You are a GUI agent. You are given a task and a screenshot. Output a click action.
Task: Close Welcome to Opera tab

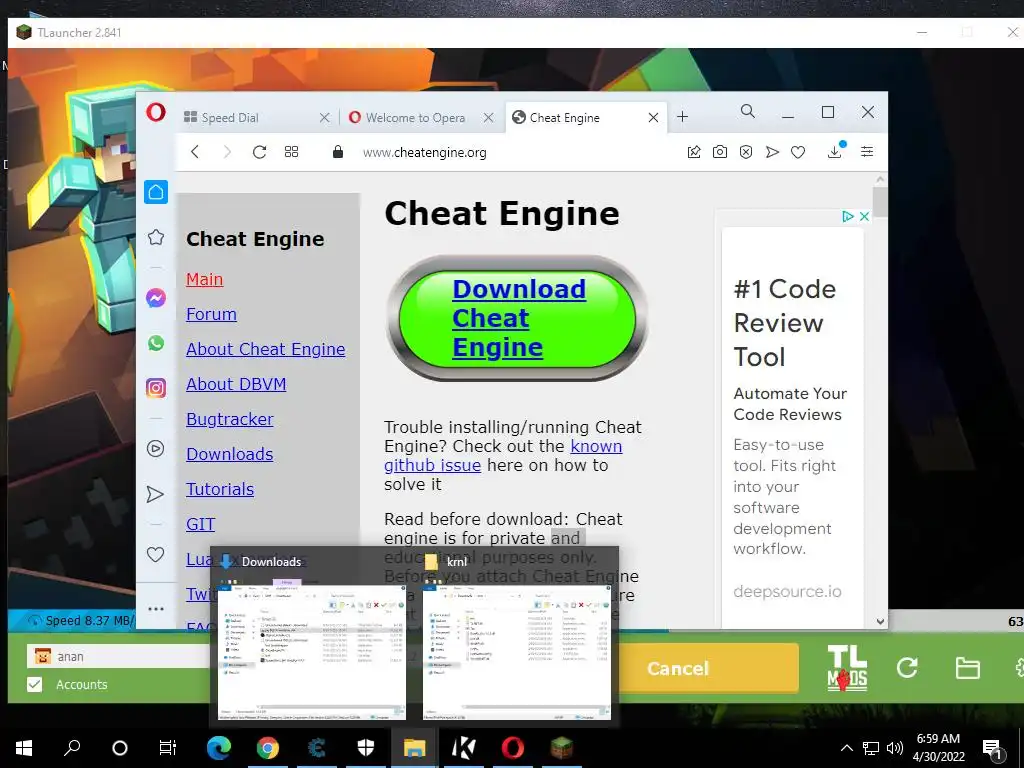click(x=488, y=118)
